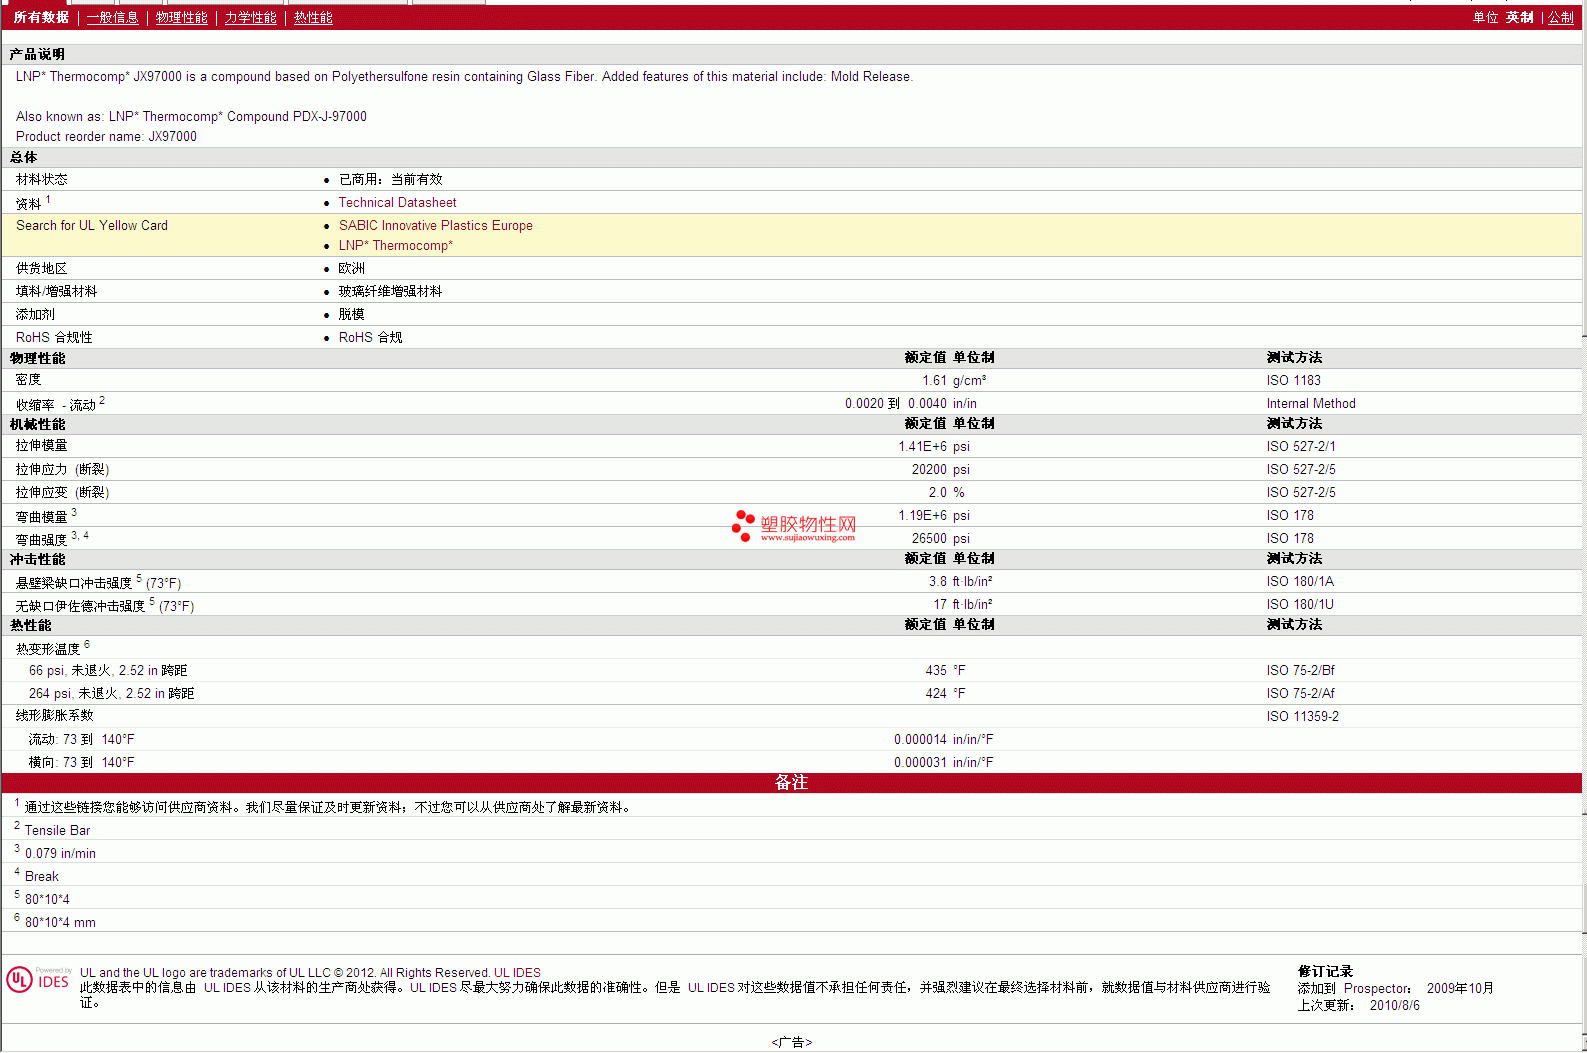The height and width of the screenshot is (1053, 1587).
Task: Click the 填料/增强材料 row label
Action: 56,292
